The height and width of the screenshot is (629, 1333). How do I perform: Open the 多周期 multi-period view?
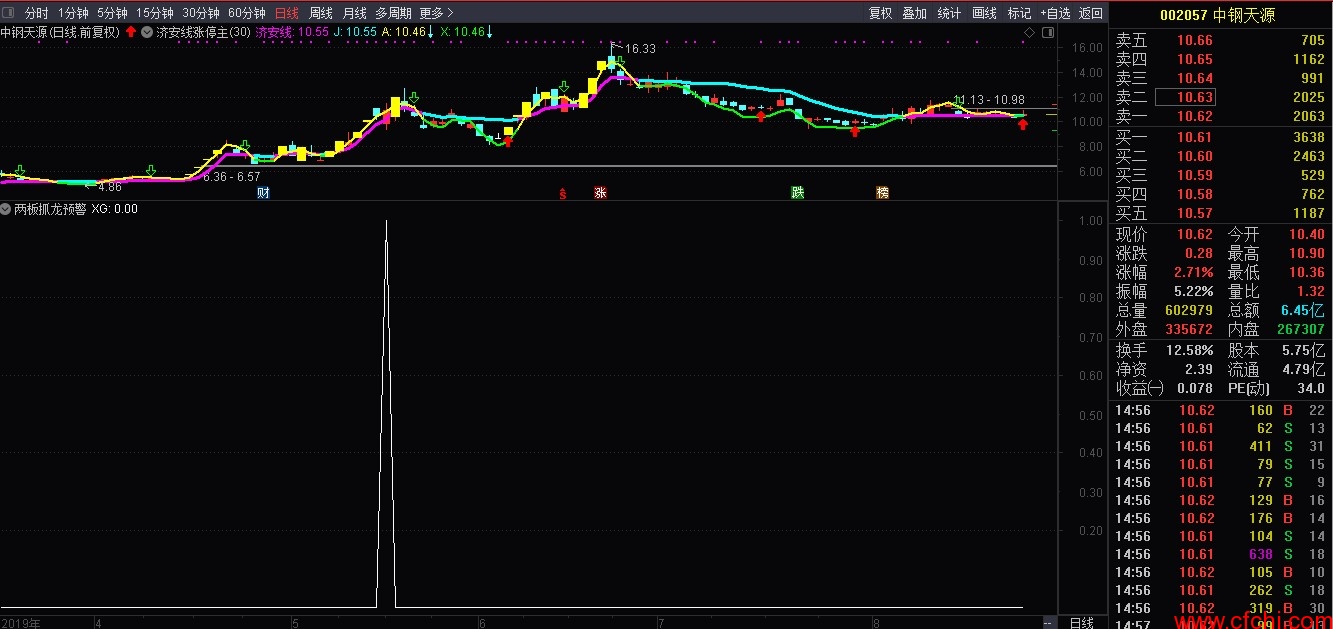(393, 13)
